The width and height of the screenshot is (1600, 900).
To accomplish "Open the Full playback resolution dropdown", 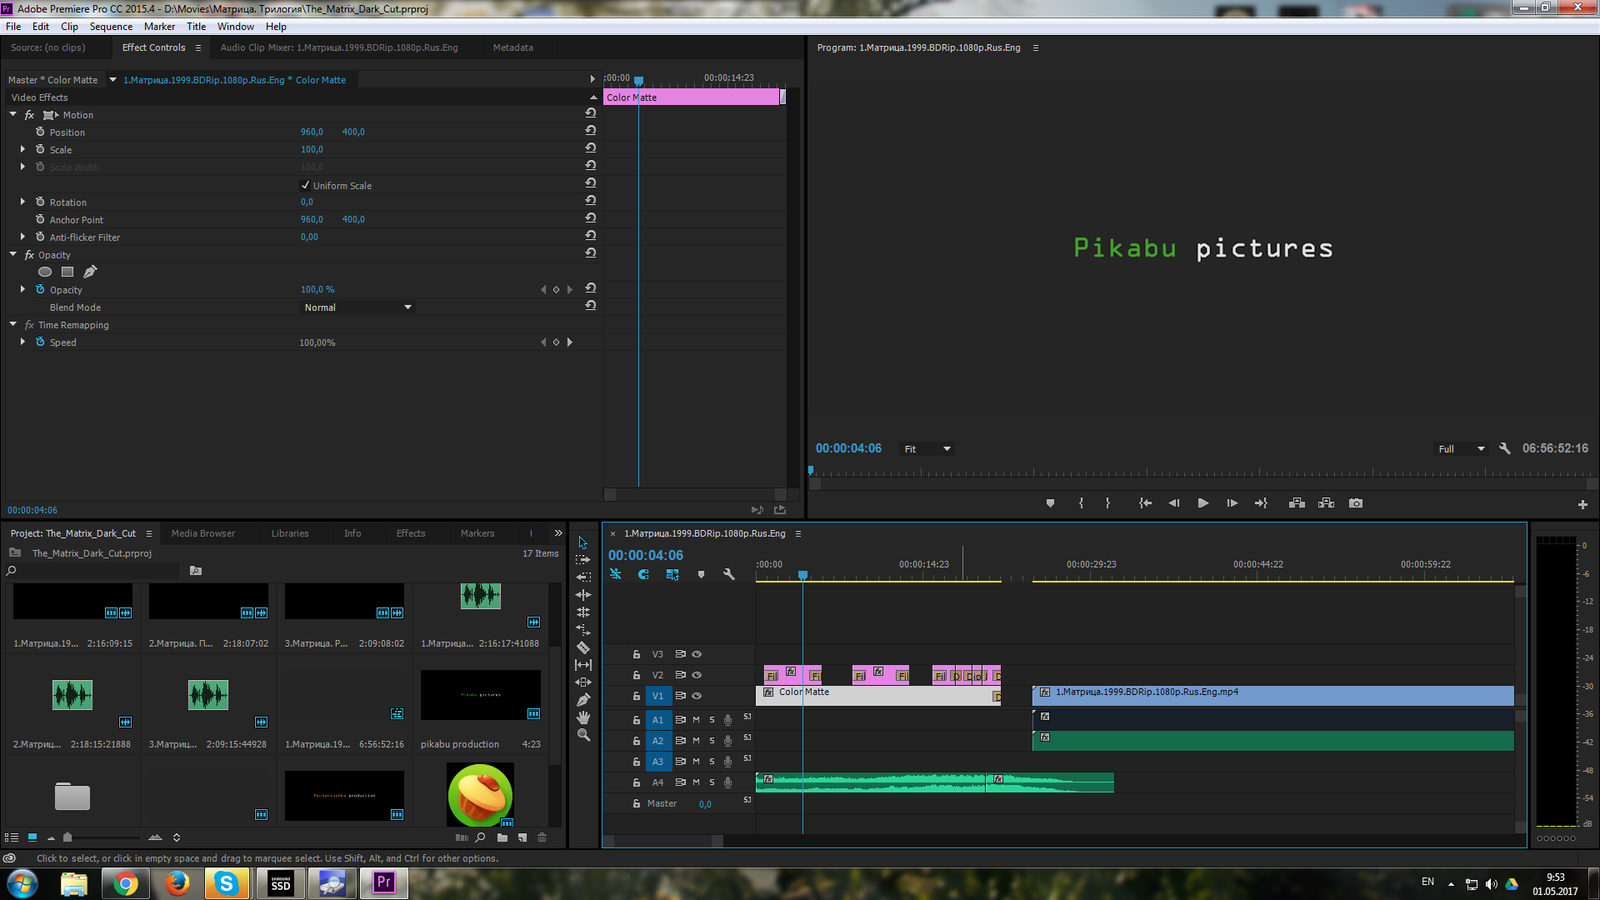I will click(x=1461, y=449).
